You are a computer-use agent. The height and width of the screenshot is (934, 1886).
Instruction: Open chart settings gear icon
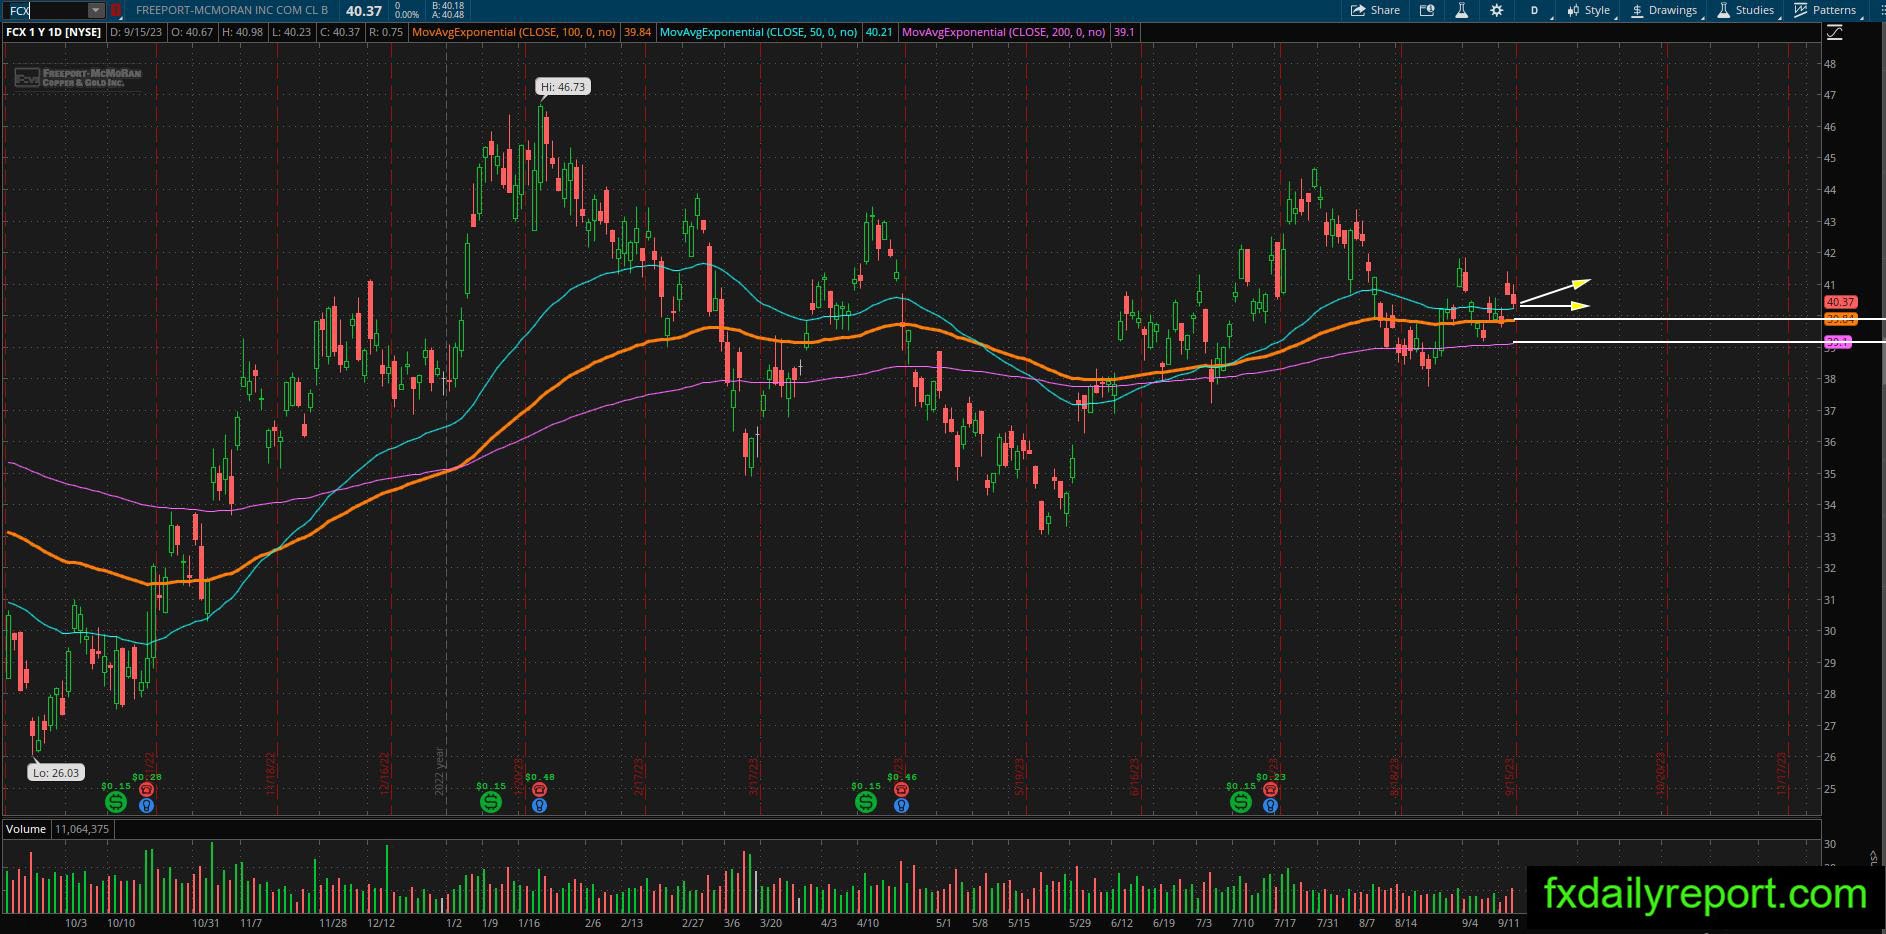point(1496,10)
